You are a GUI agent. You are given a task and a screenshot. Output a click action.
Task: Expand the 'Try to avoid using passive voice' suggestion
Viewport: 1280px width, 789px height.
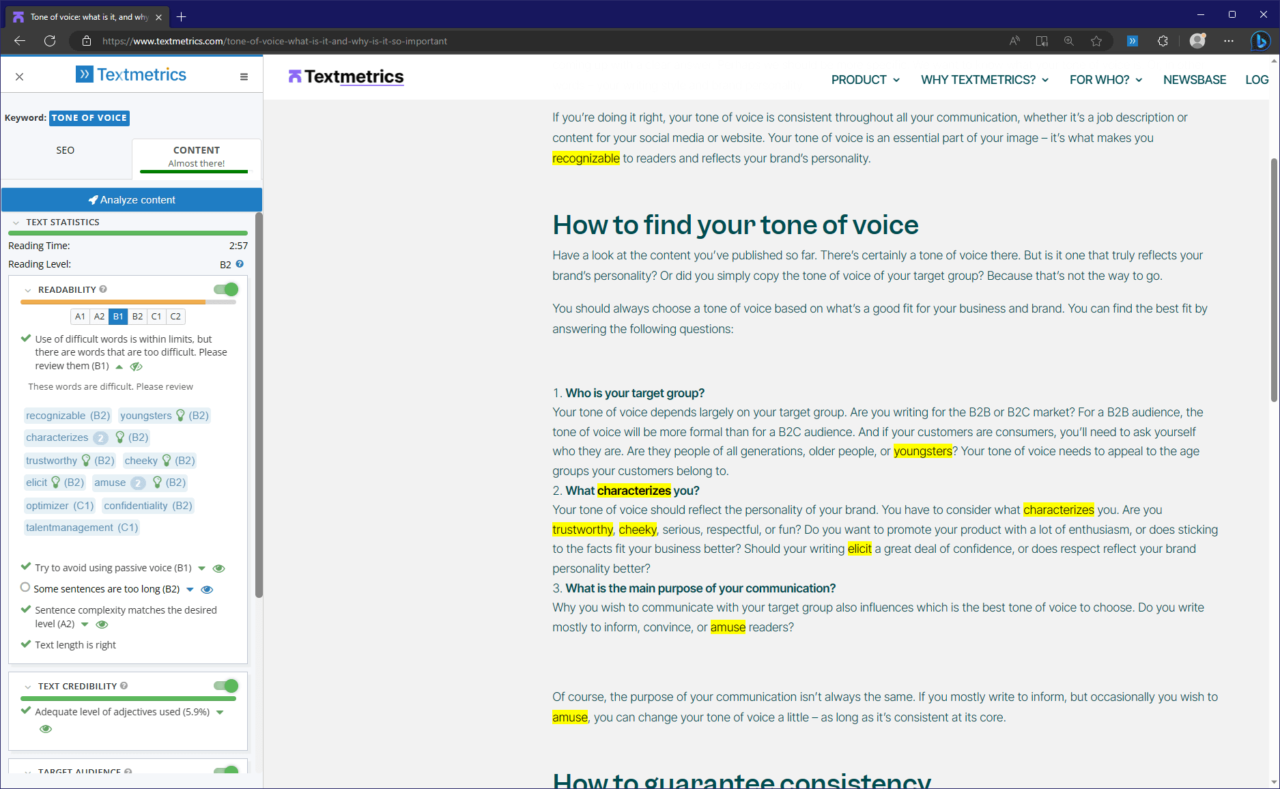coord(201,567)
